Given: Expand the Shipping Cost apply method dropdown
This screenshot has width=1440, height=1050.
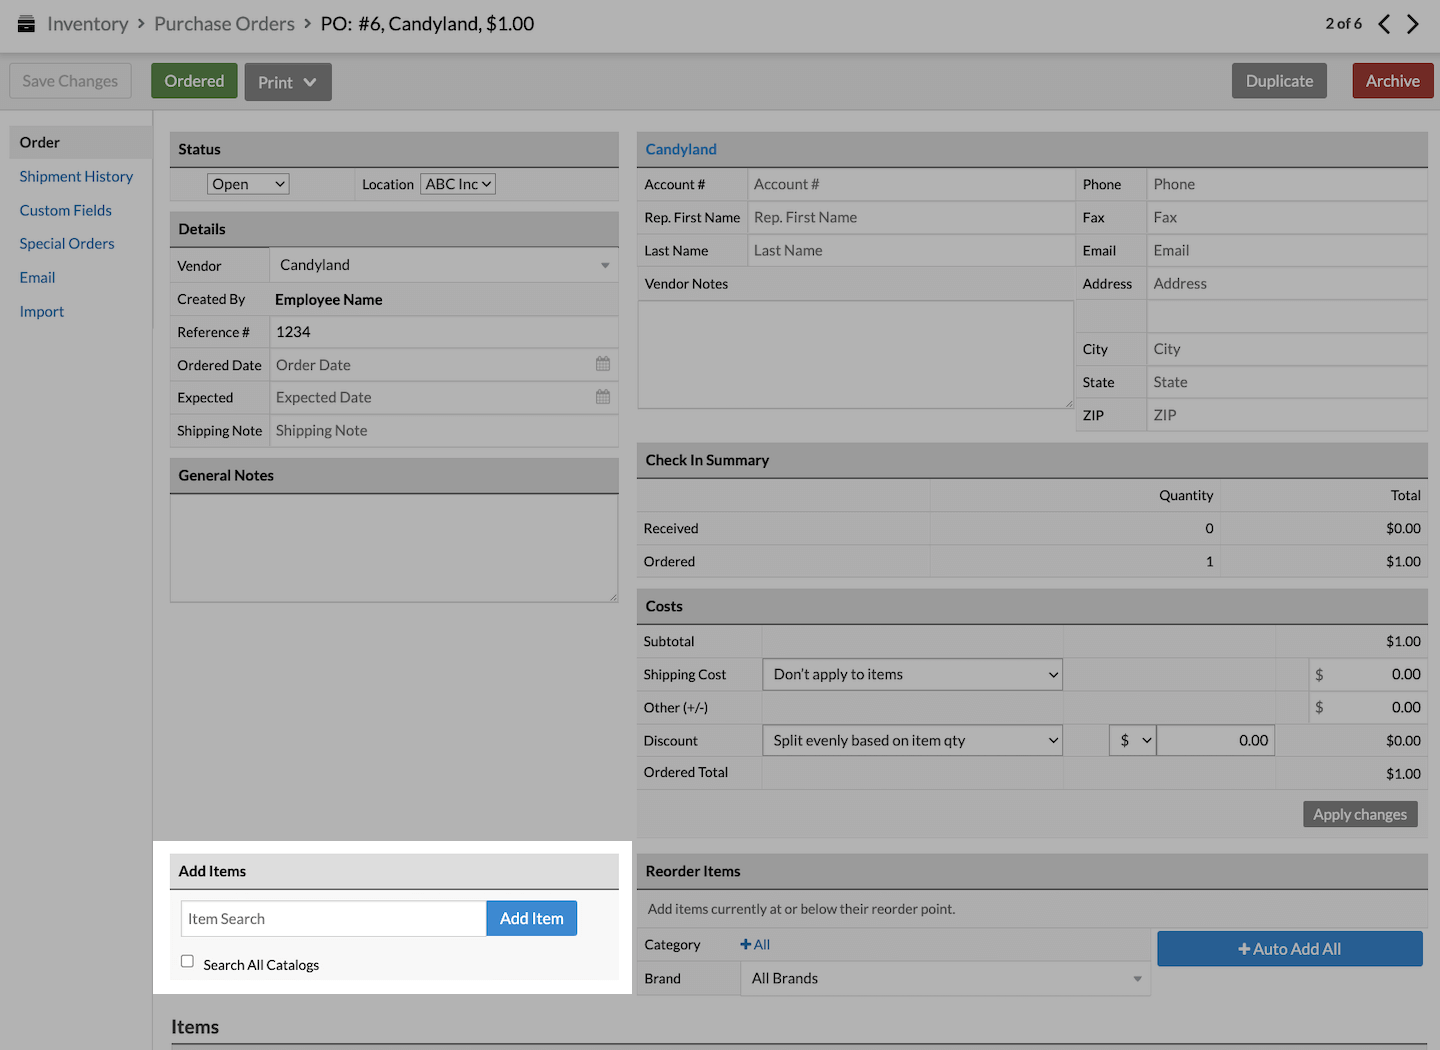Looking at the screenshot, I should pyautogui.click(x=912, y=675).
